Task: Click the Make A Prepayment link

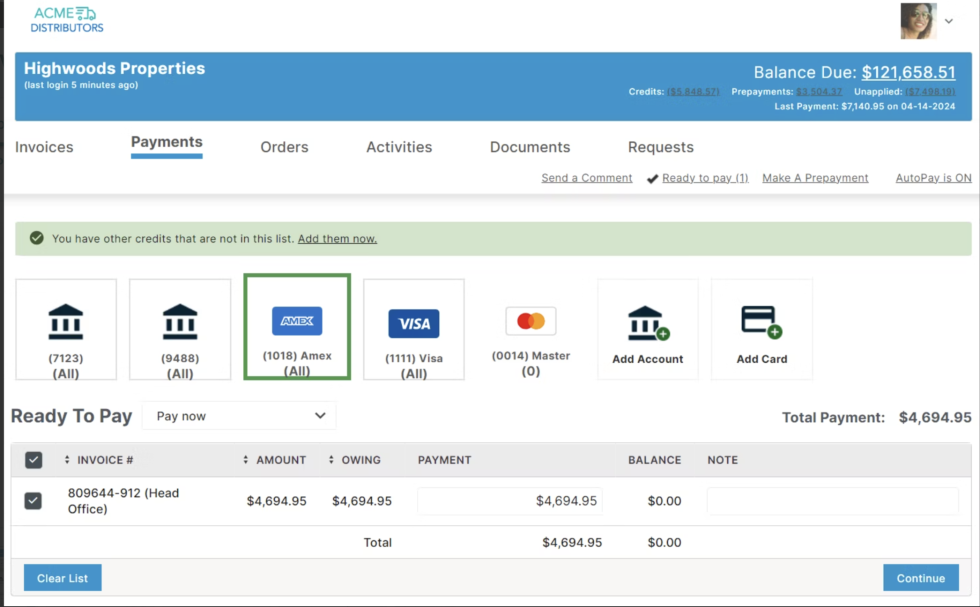Action: pos(815,178)
